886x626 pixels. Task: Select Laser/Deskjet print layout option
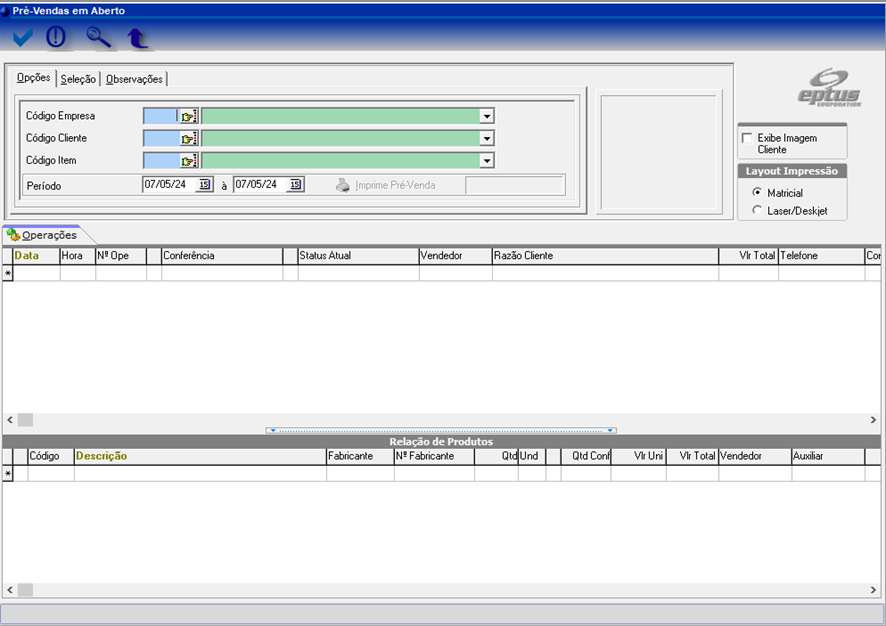757,210
